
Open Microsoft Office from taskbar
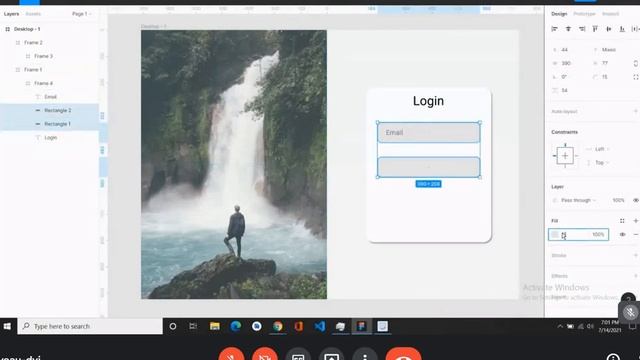click(x=298, y=327)
